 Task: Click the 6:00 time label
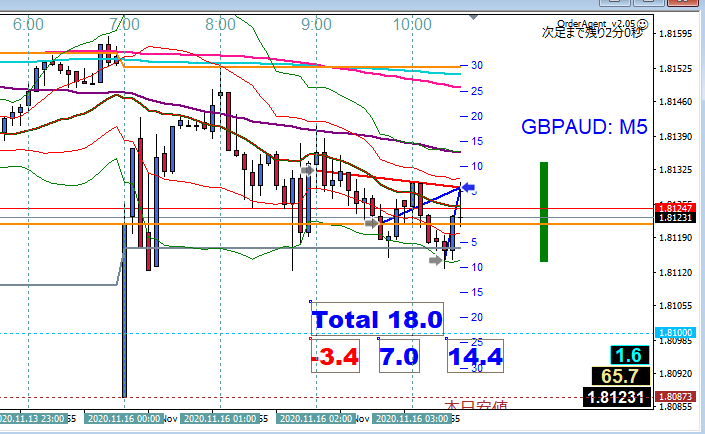tap(28, 24)
